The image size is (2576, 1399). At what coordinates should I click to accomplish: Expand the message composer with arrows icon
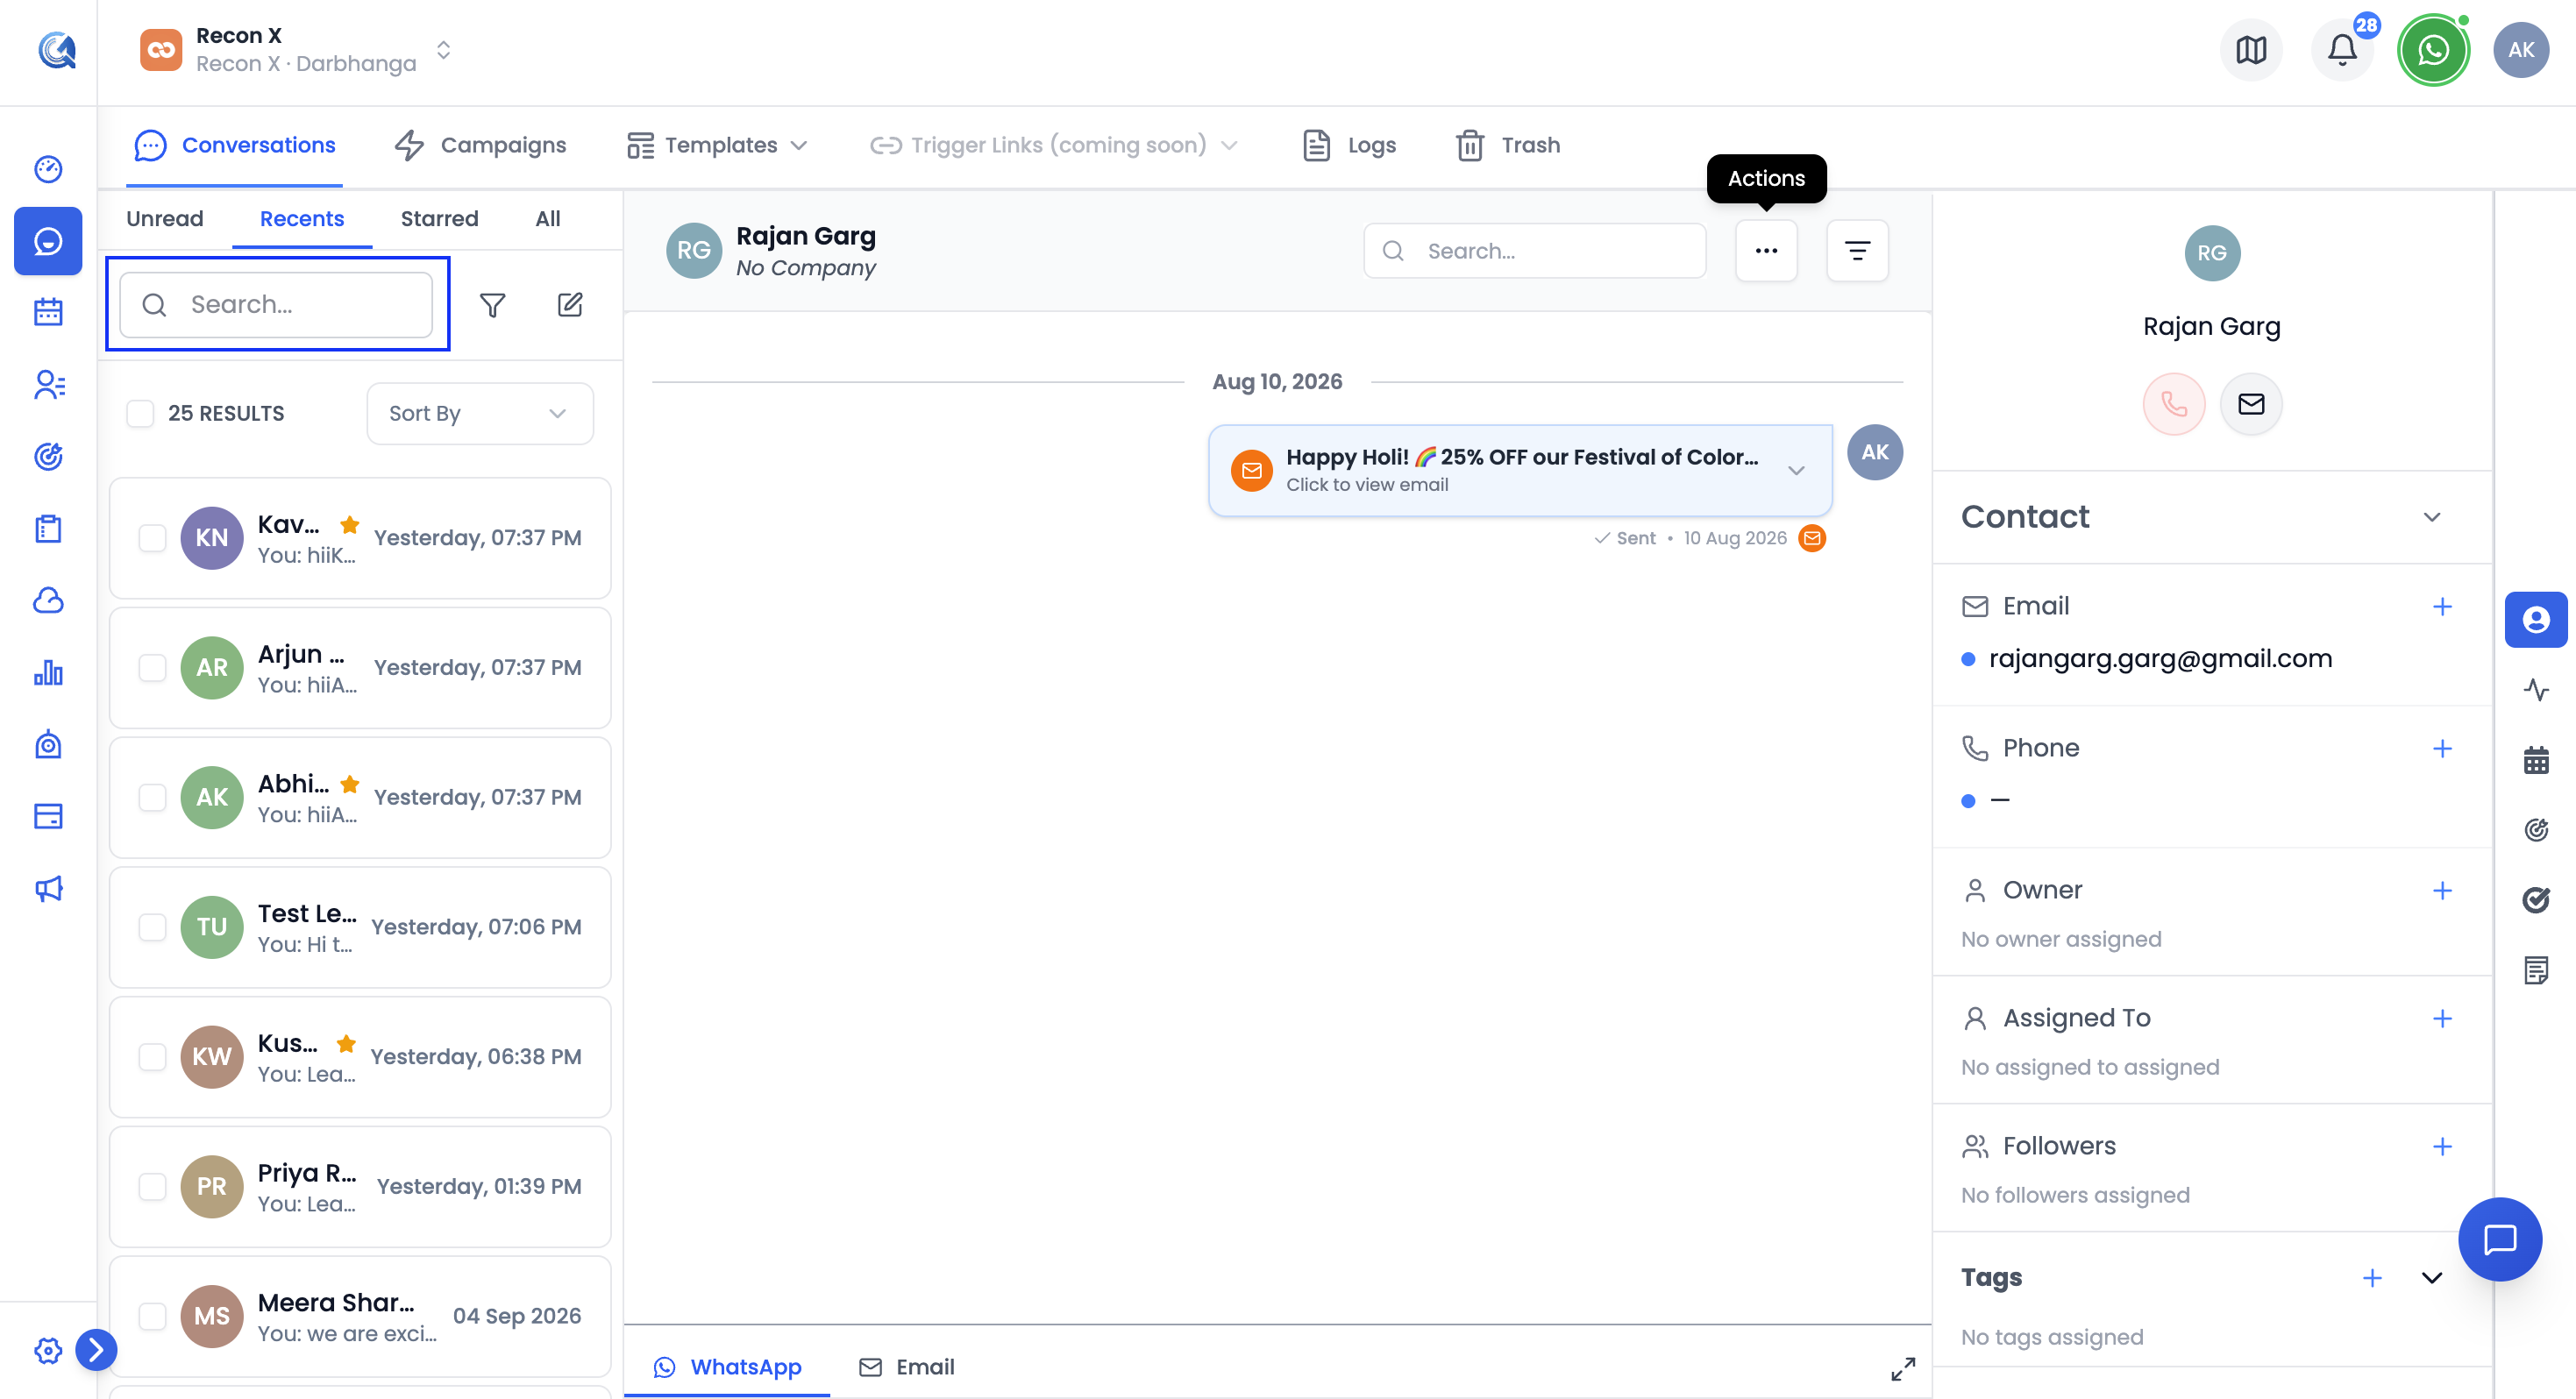(x=1902, y=1369)
